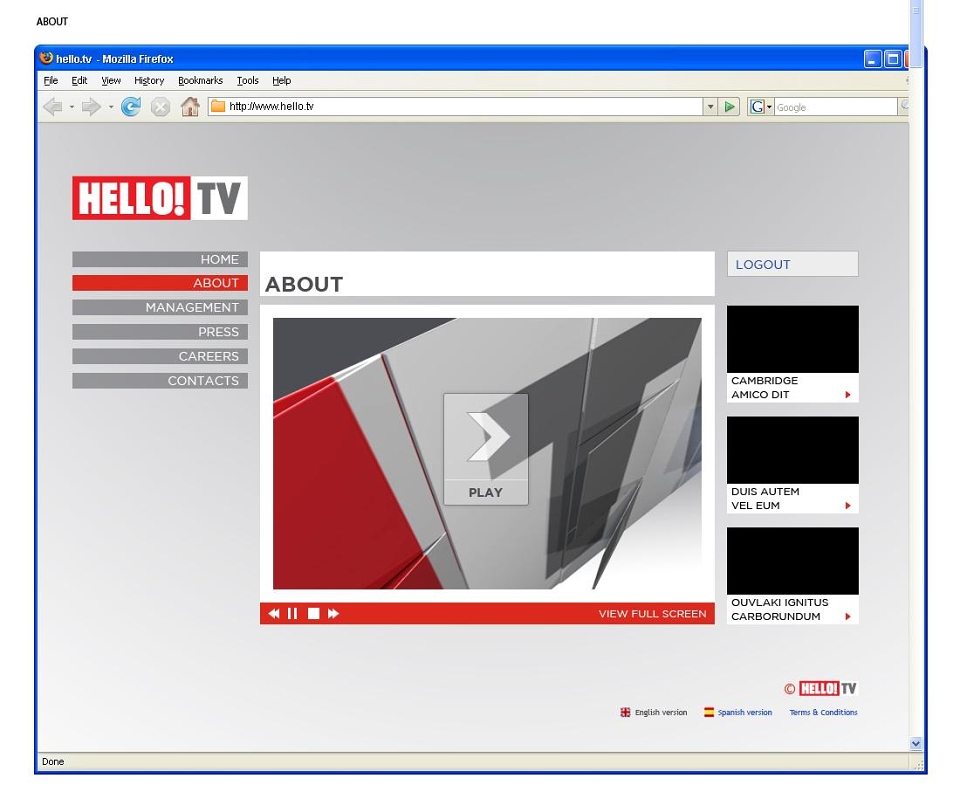Pause the video player
The image size is (960, 799).
[x=293, y=613]
